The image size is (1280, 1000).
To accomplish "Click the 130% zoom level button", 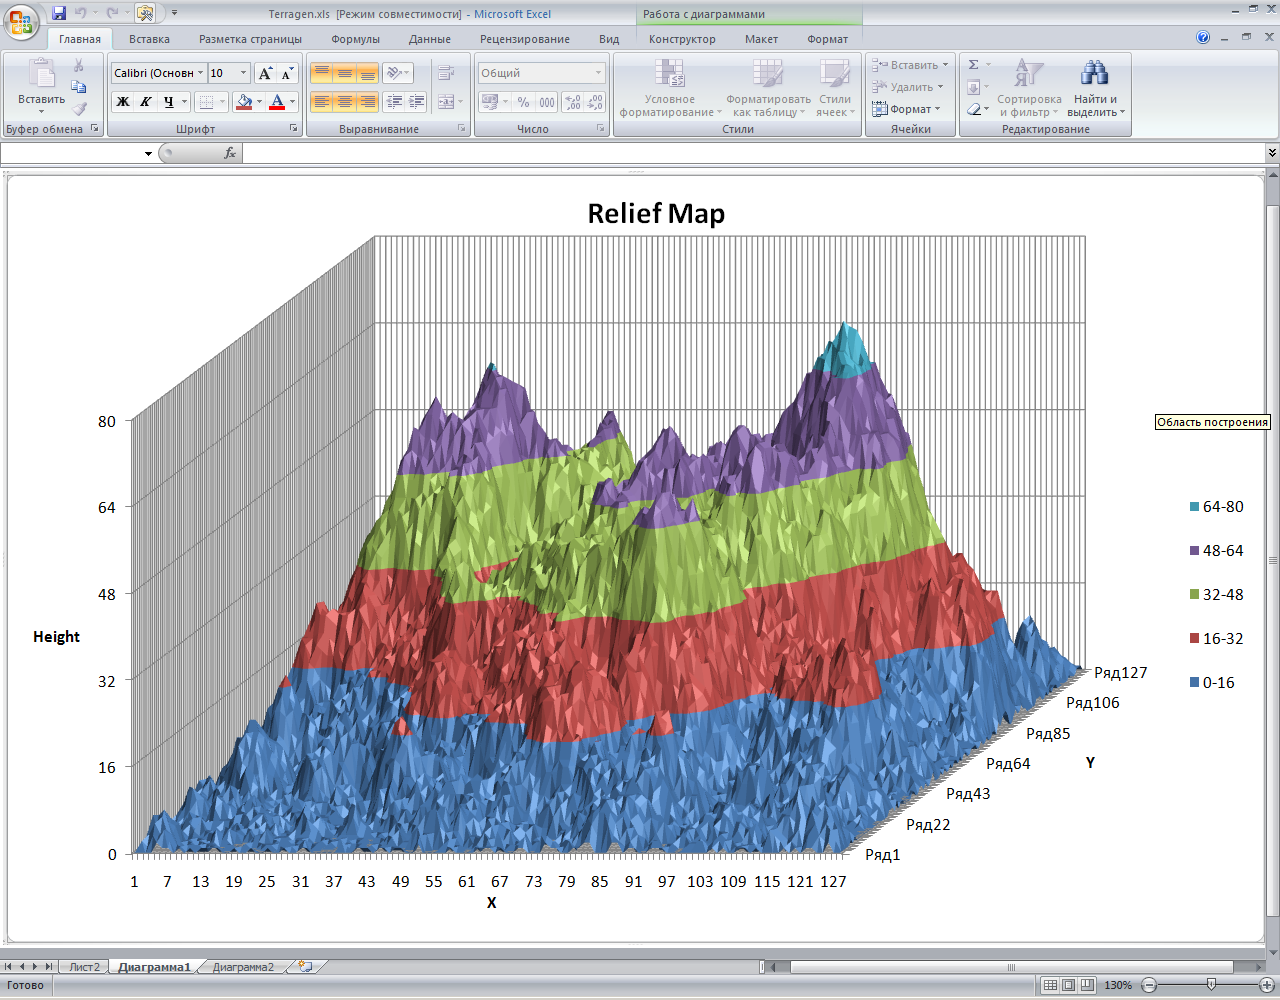I will [x=1117, y=985].
